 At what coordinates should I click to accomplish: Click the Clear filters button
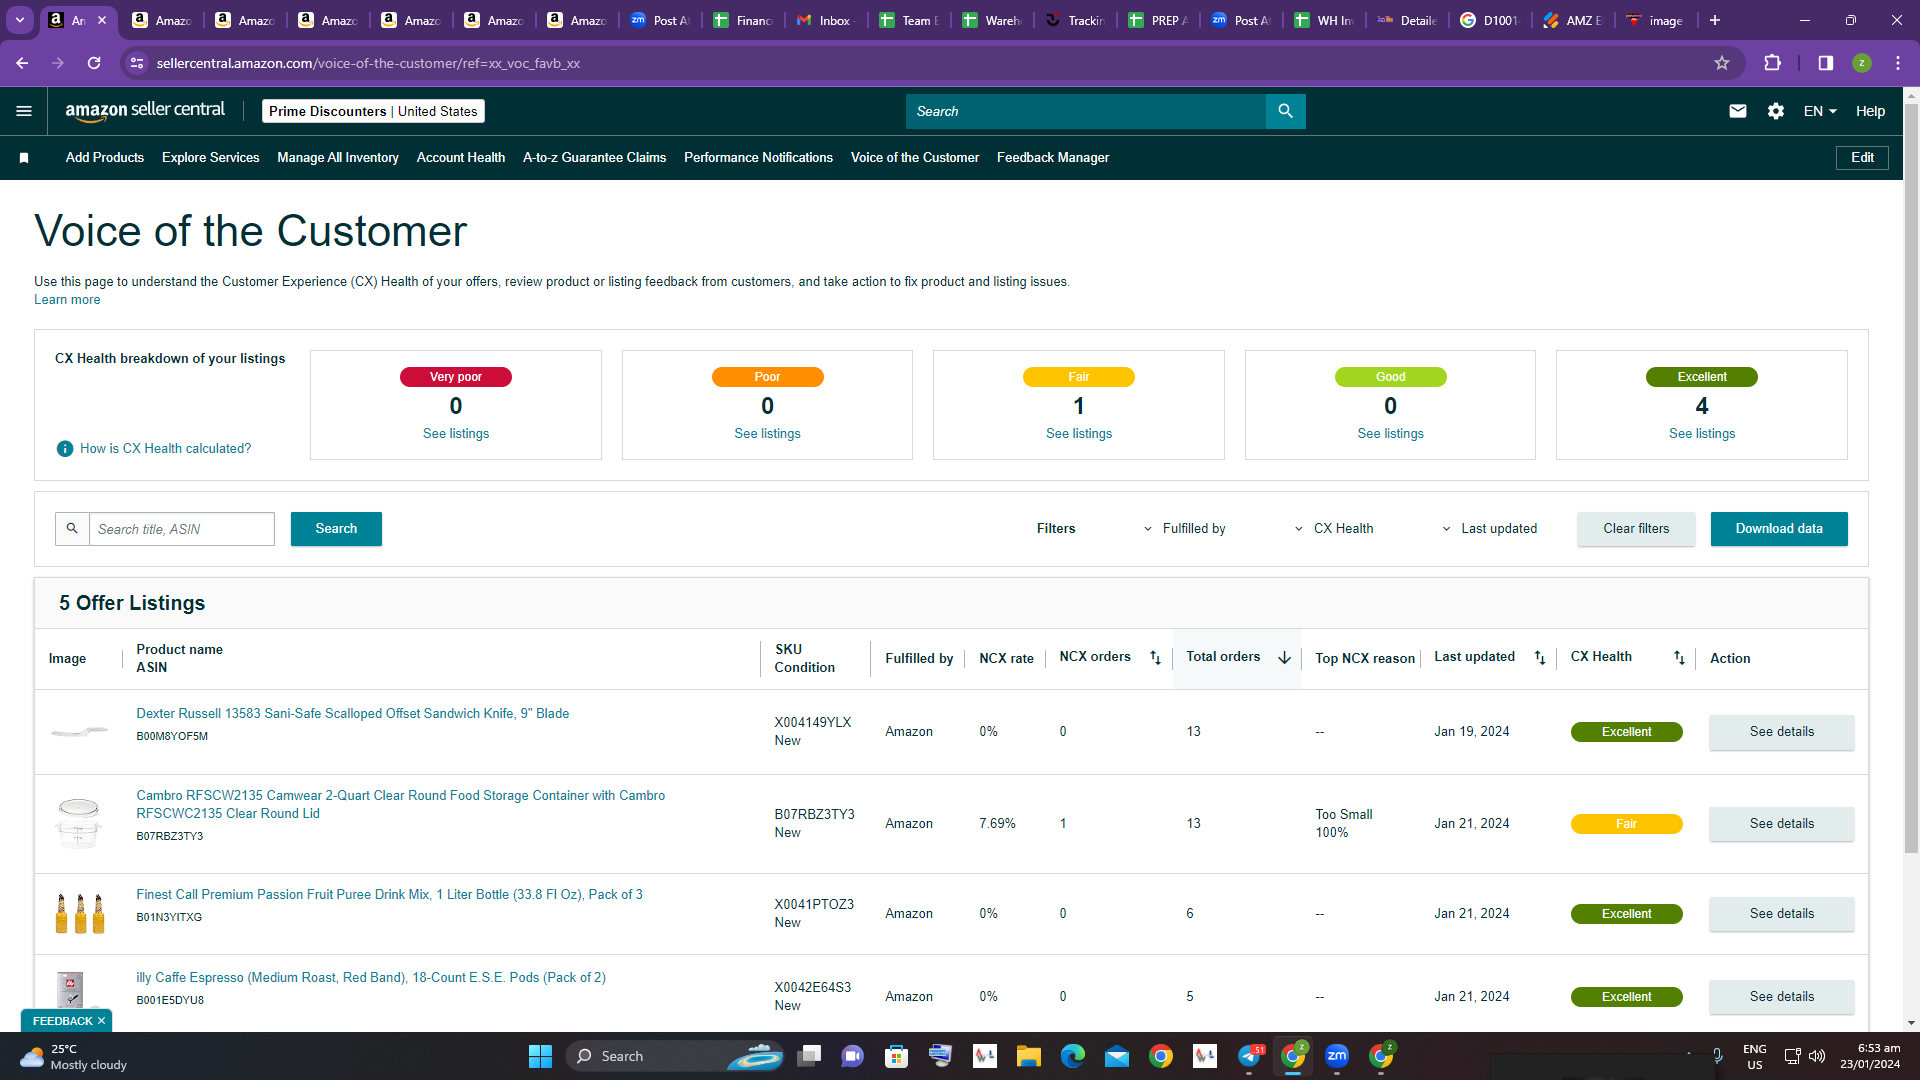tap(1636, 529)
